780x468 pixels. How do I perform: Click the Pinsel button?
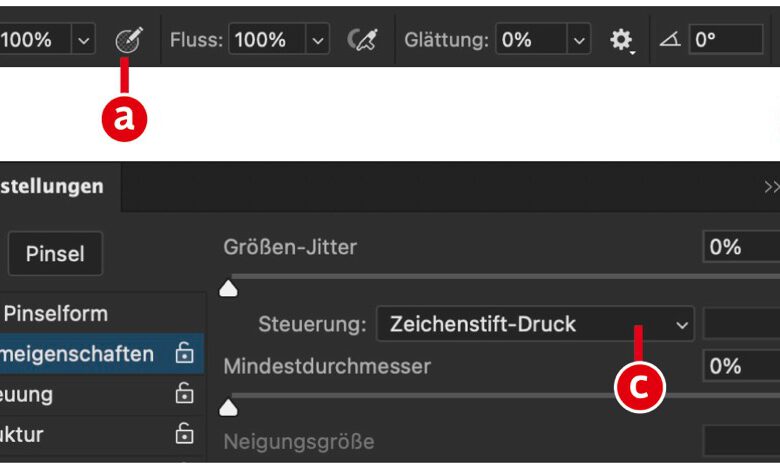click(x=55, y=253)
